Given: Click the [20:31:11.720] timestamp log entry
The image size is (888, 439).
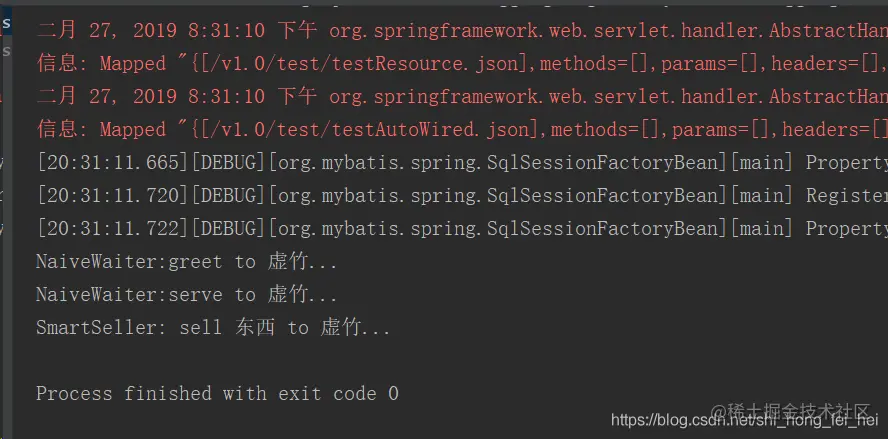Looking at the screenshot, I should (113, 195).
